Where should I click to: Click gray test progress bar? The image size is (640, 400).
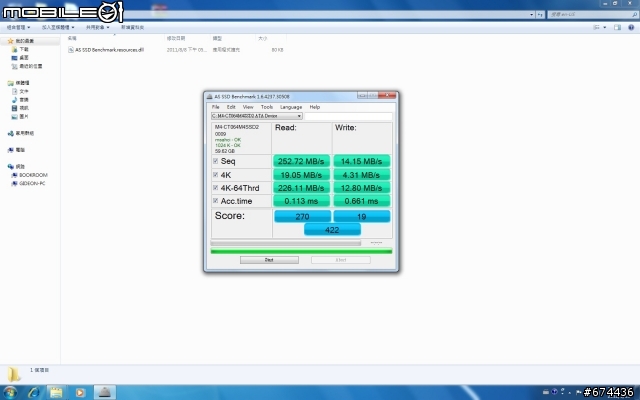point(286,243)
